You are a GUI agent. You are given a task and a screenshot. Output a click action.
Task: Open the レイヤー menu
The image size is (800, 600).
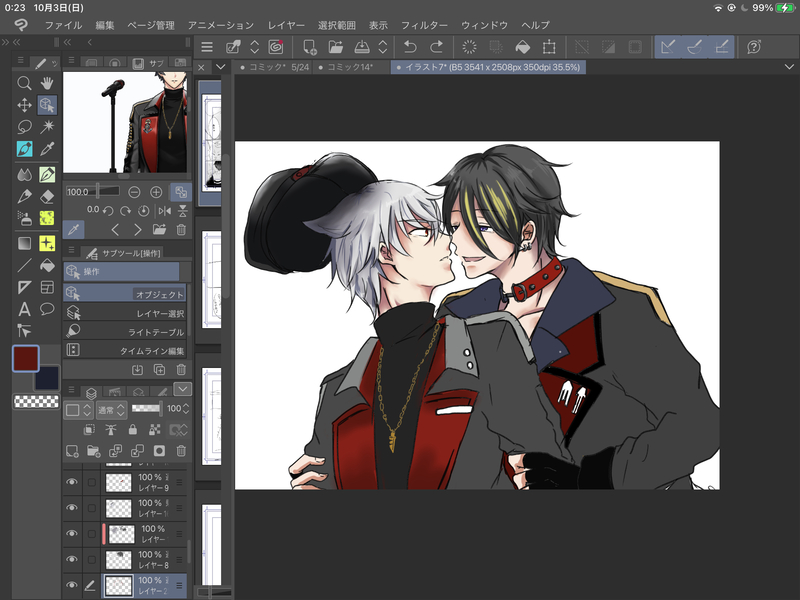286,25
